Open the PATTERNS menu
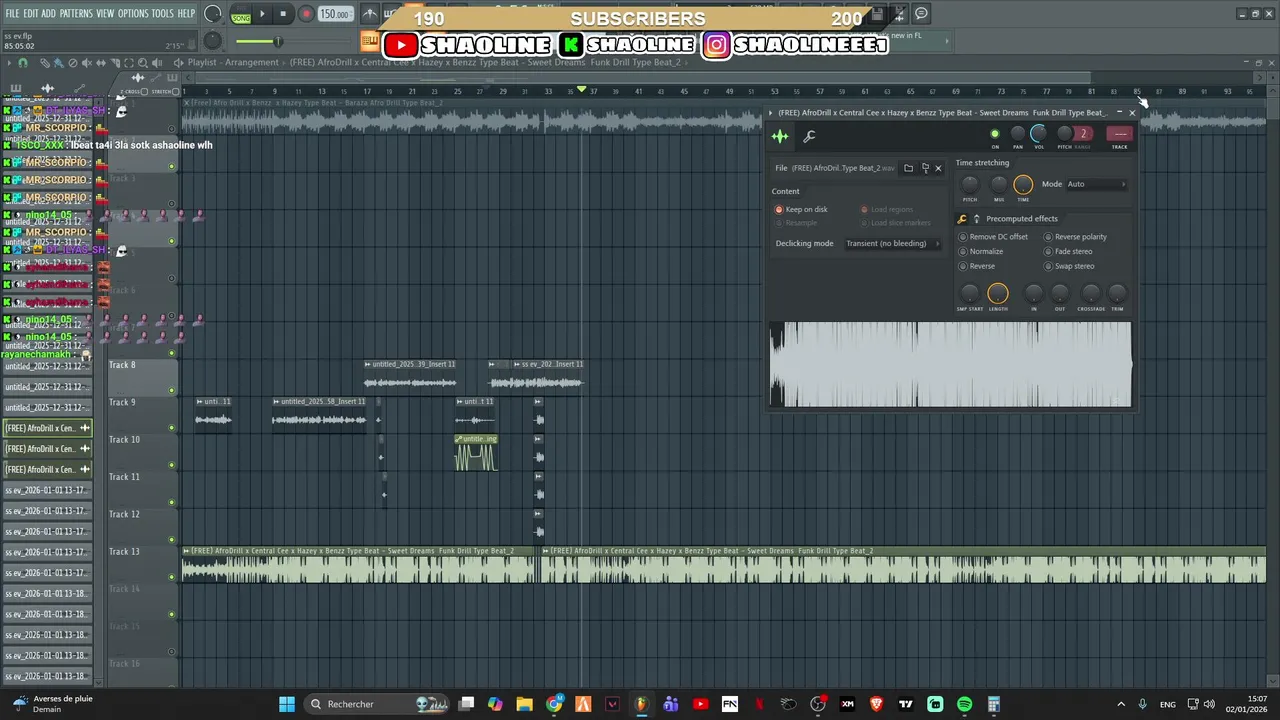 pos(76,14)
